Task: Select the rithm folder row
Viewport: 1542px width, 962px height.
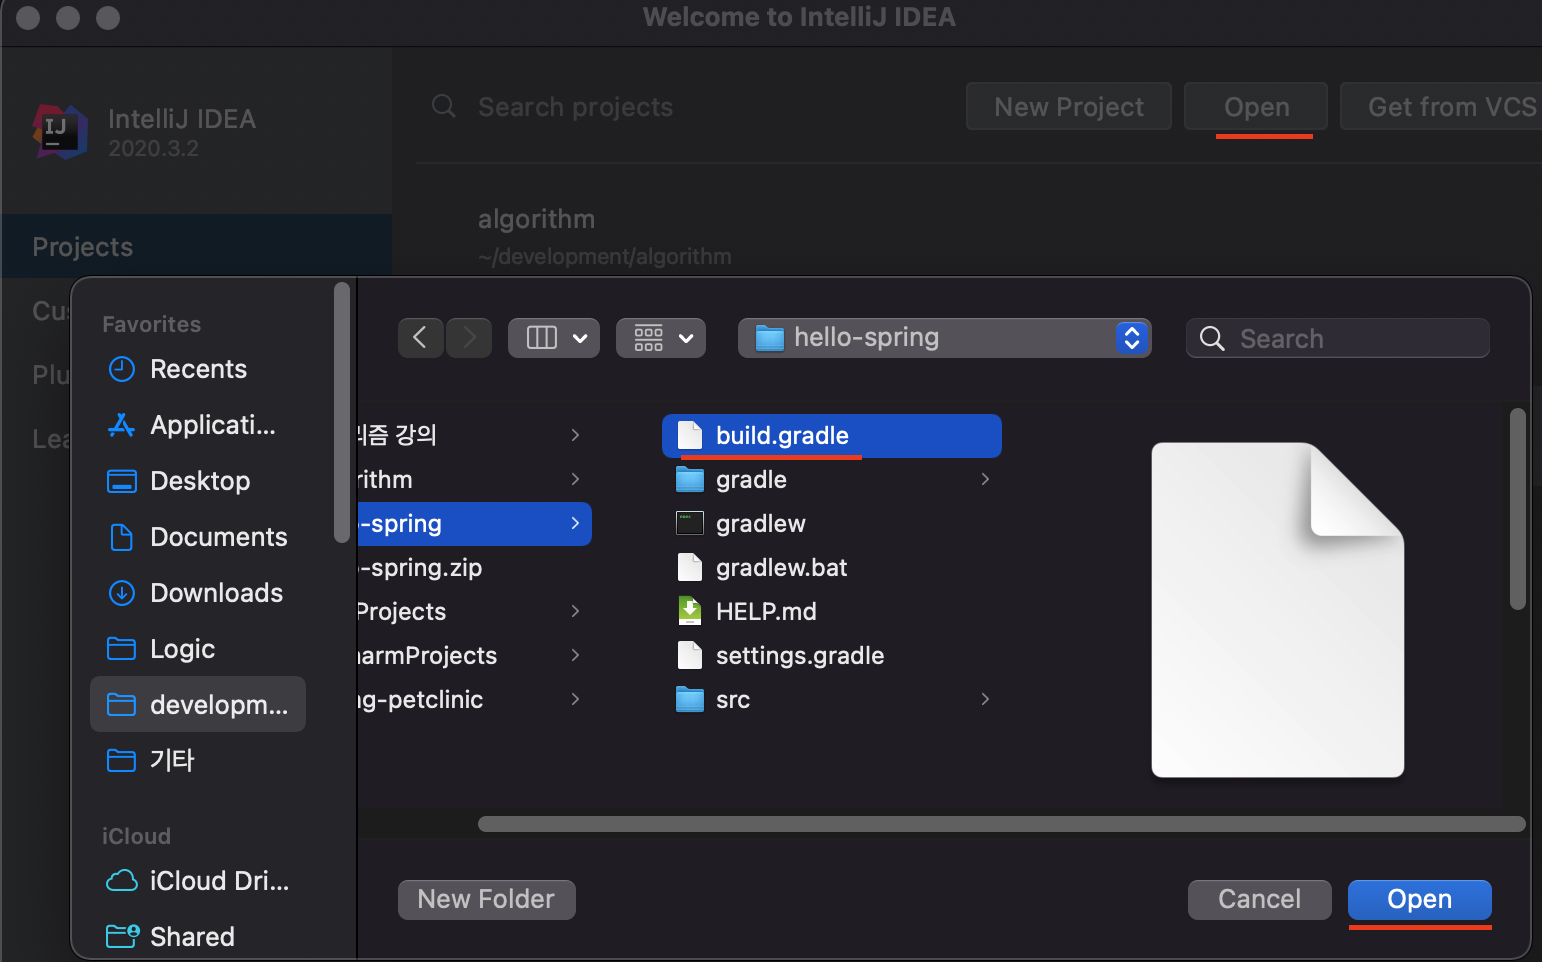Action: coord(474,480)
